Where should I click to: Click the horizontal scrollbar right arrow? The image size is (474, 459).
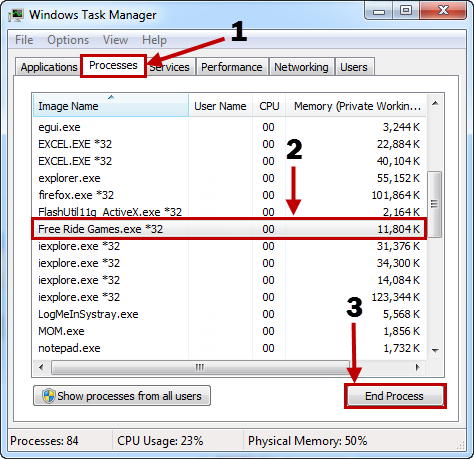click(x=417, y=367)
